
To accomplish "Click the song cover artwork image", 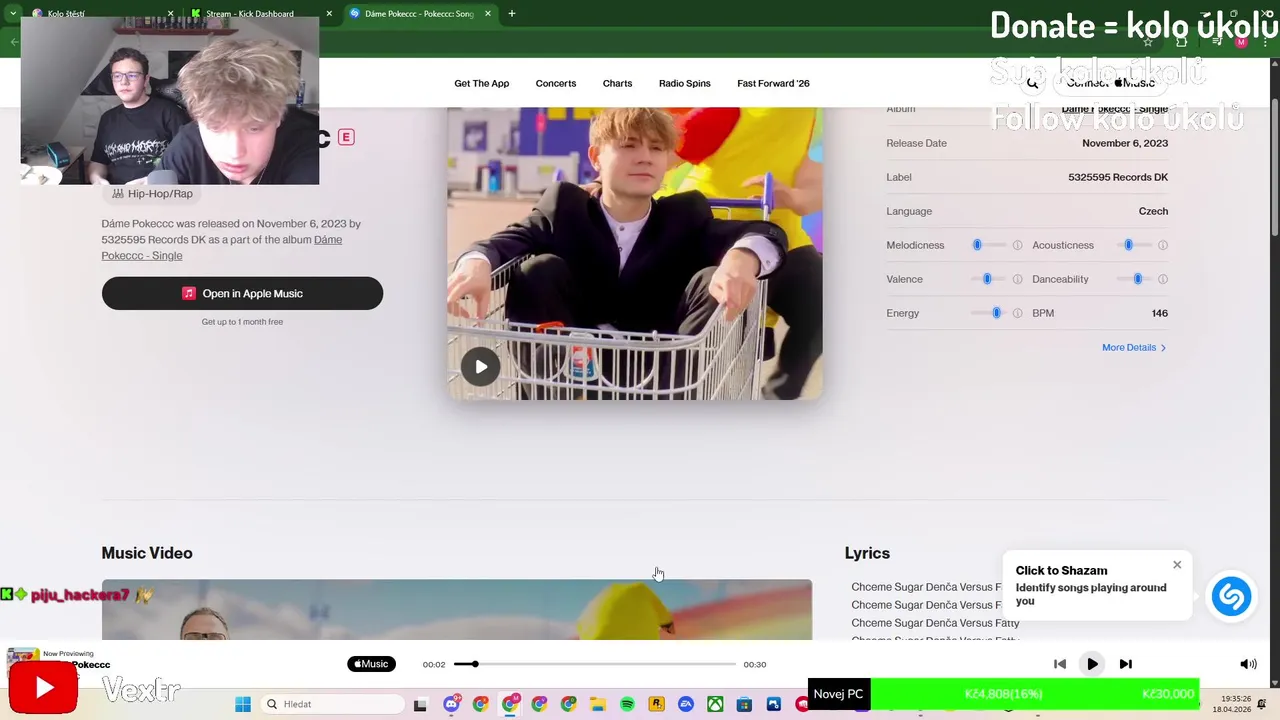I will click(635, 253).
